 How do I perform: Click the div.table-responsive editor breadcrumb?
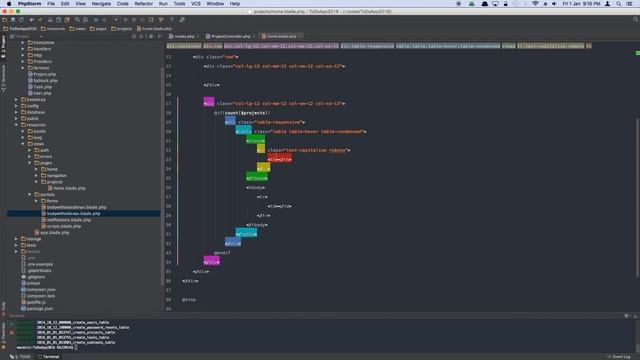[x=367, y=46]
